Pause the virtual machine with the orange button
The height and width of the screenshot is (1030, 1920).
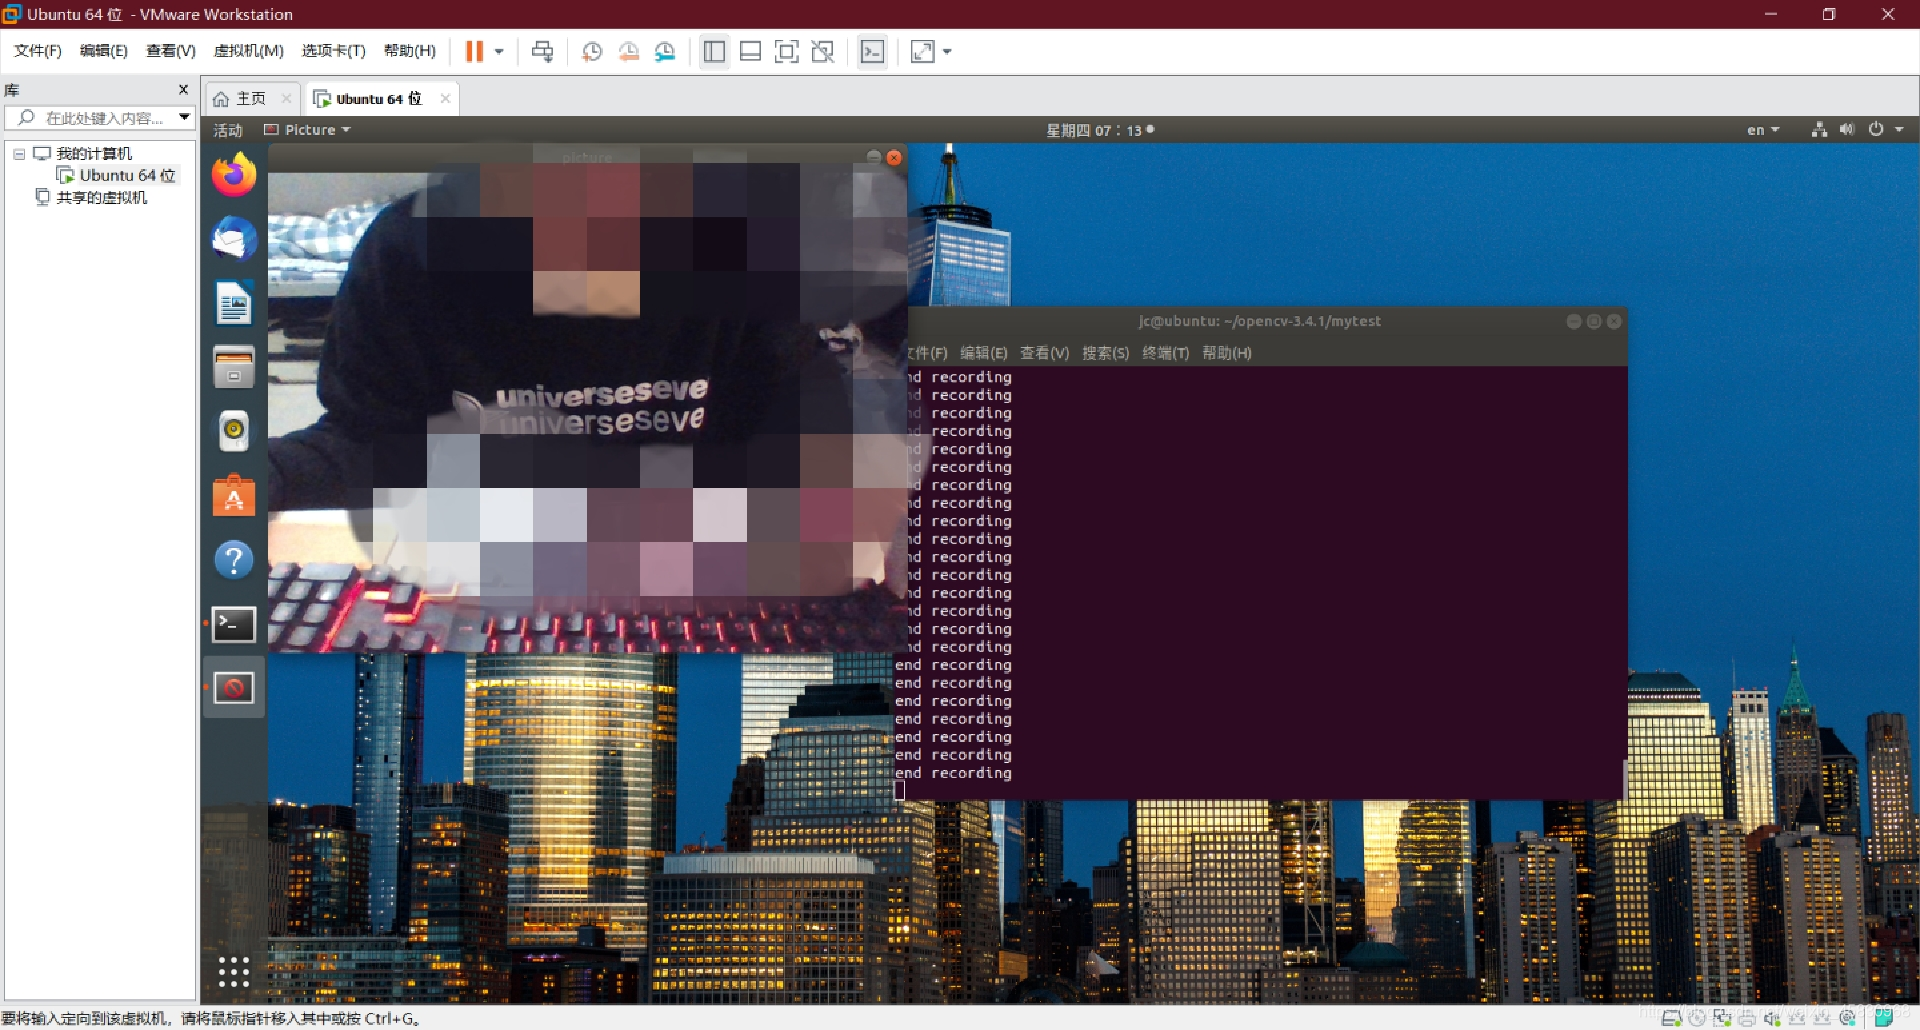474,51
